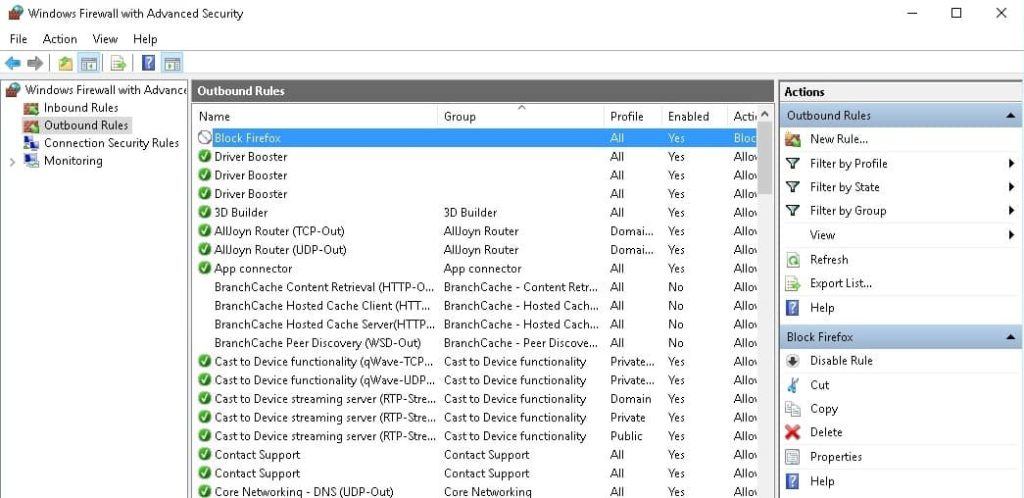Click the Forward arrow toolbar icon
Viewport: 1024px width, 498px height.
[x=35, y=63]
